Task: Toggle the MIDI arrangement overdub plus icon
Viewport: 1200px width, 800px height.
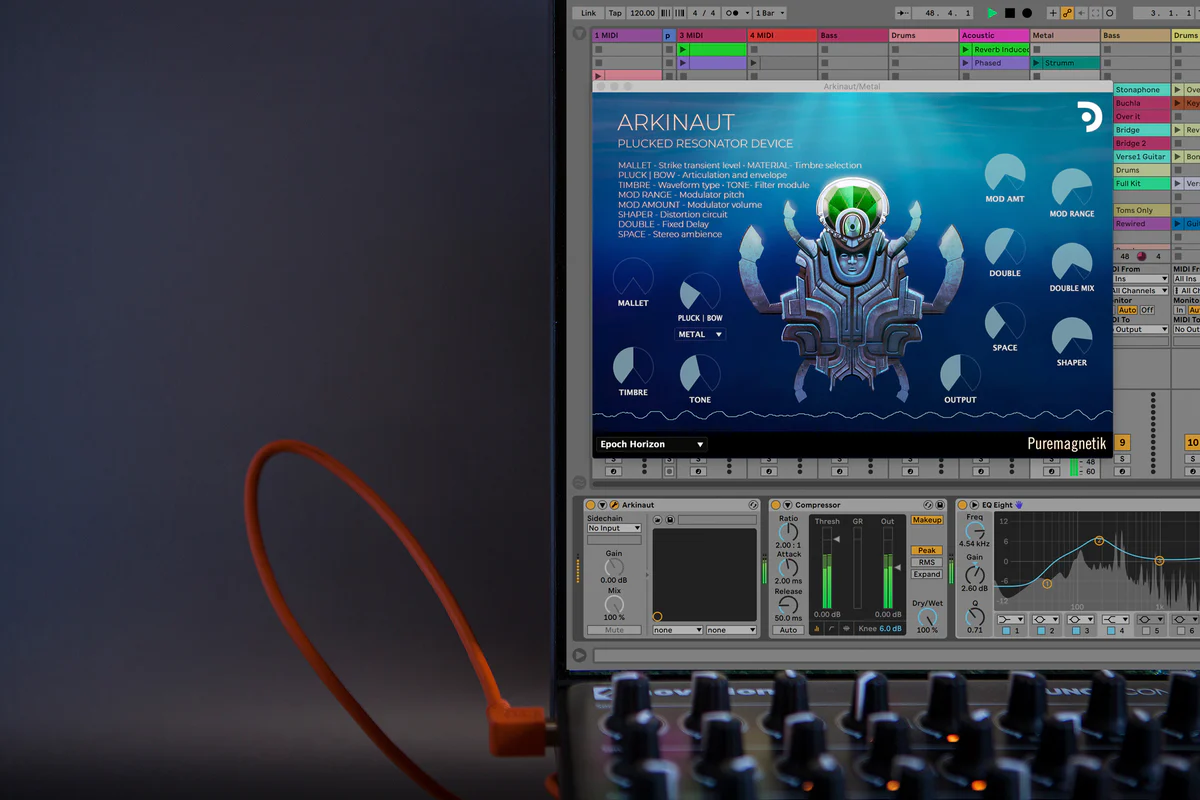Action: click(x=1053, y=13)
